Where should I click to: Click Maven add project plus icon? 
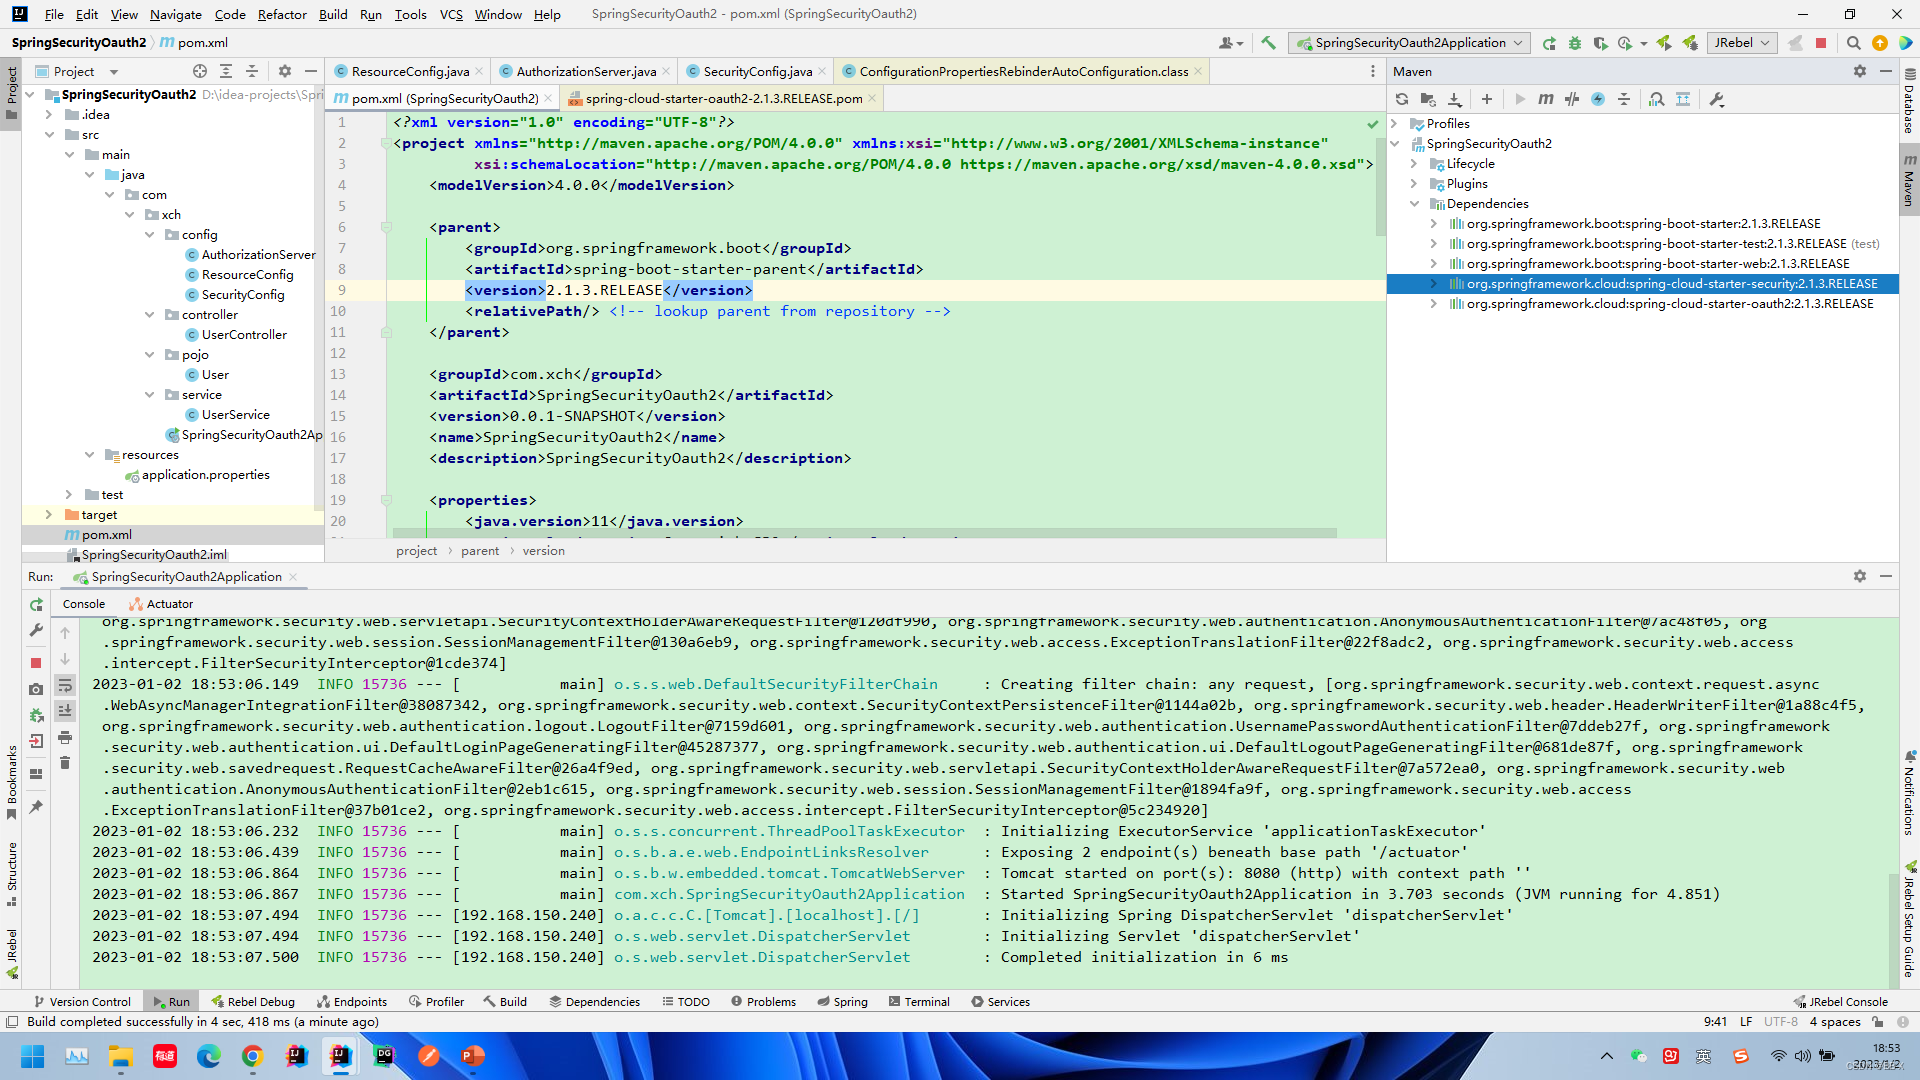1487,99
